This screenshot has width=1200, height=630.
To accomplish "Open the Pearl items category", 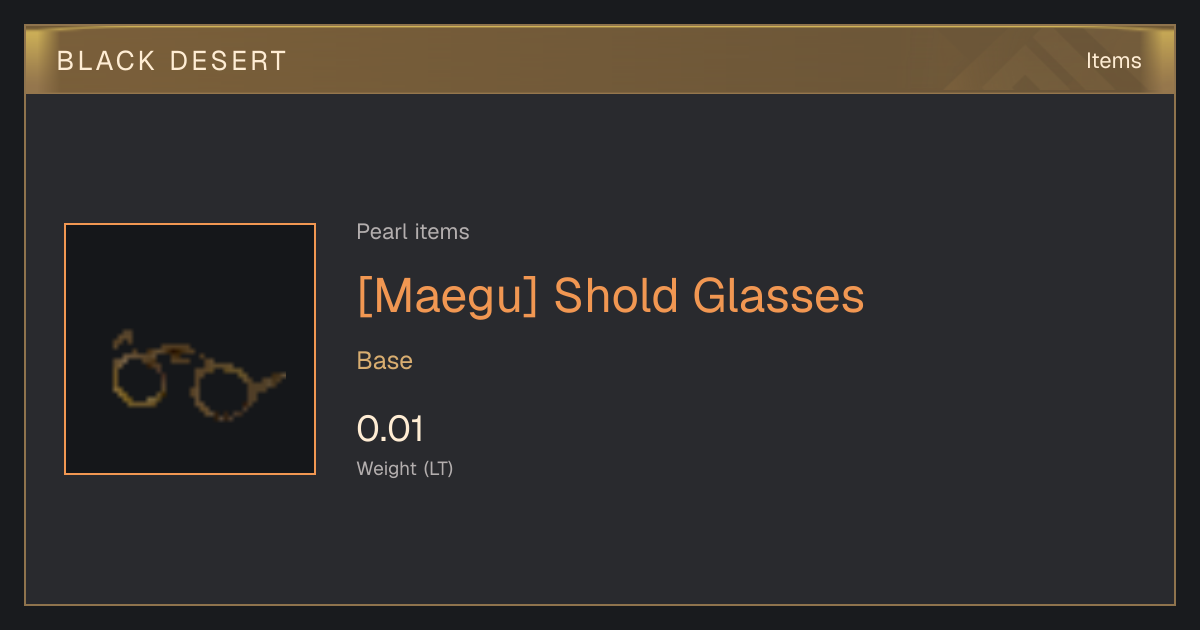I will (x=413, y=232).
